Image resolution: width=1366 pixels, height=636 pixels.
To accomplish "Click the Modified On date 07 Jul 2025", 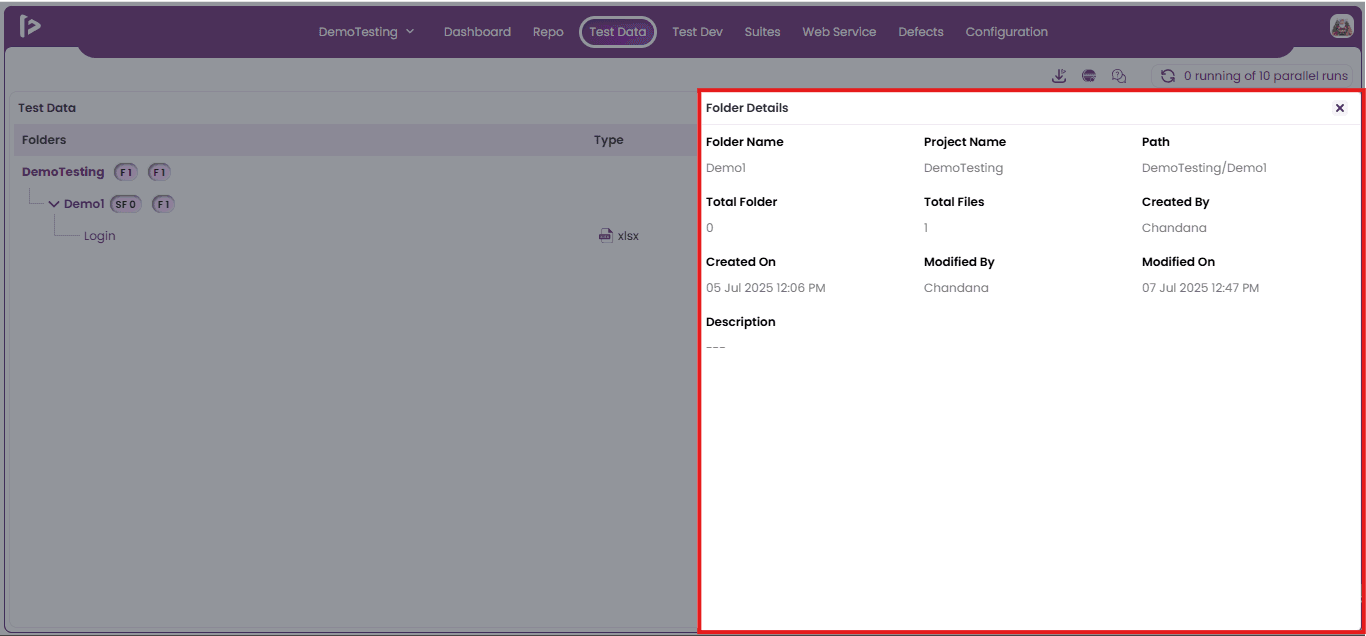I will pos(1200,288).
